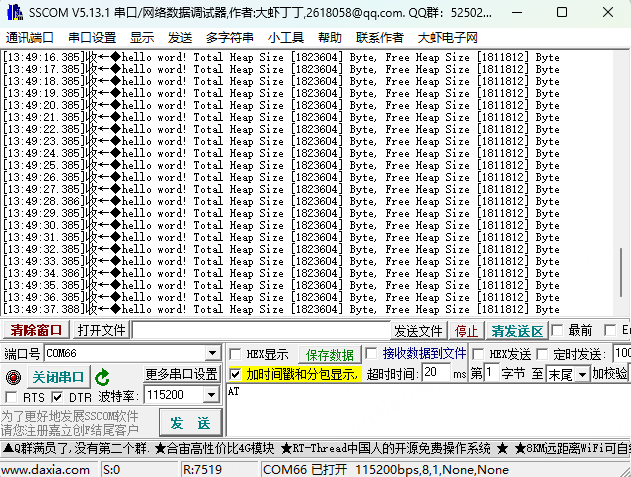Click the red record indicator icon
This screenshot has width=631, height=477.
tap(13, 377)
